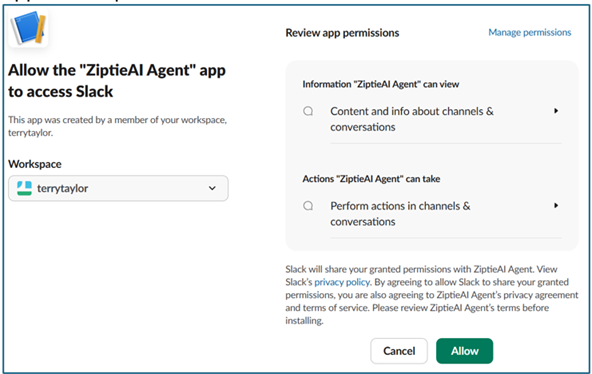
Task: Click the app created by terrytaylor note
Action: (x=117, y=126)
